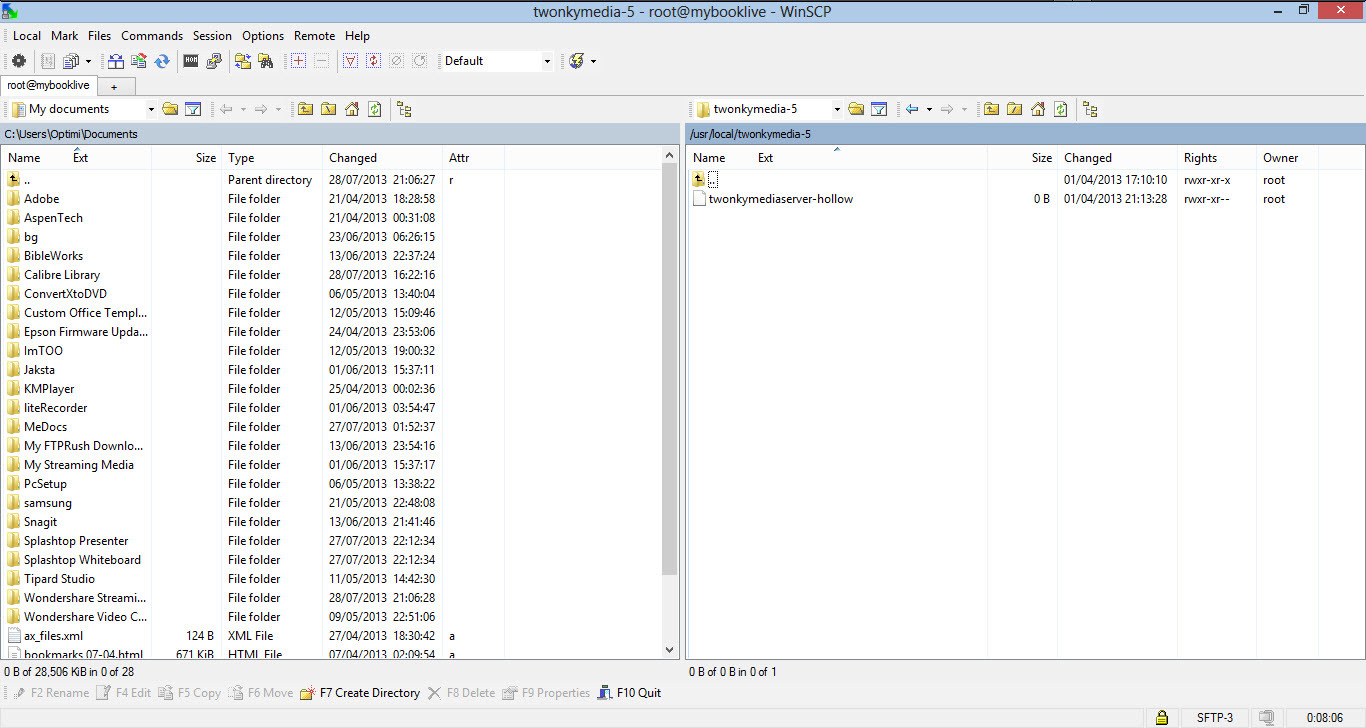Open the Options menu
This screenshot has width=1366, height=728.
[263, 36]
